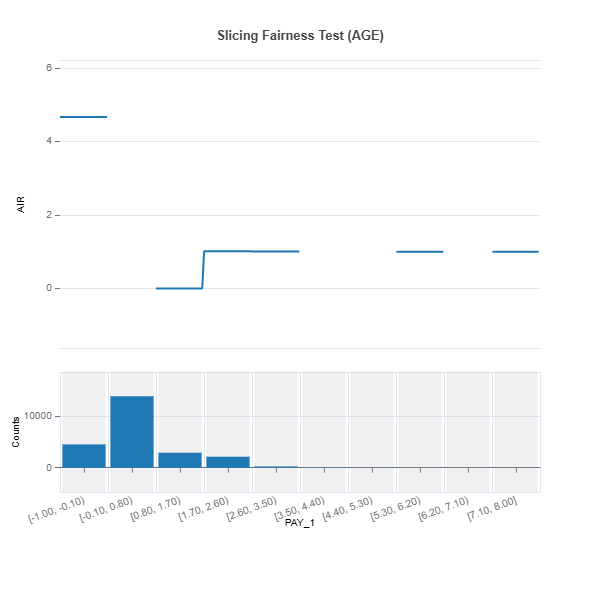Screen dimensions: 600x600
Task: Click the AIR y-axis label
Action: 21,204
